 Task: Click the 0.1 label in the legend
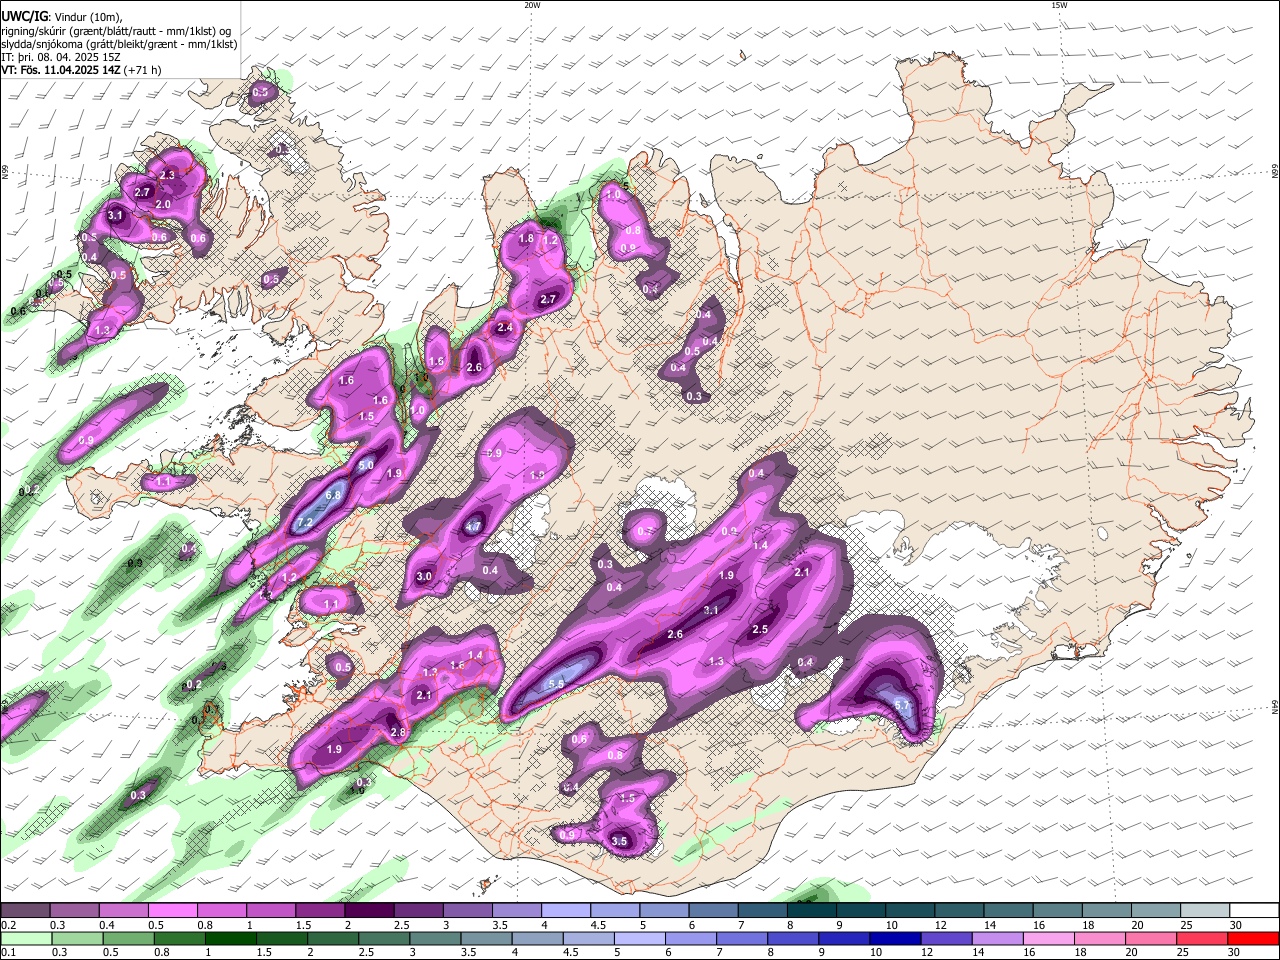[7, 951]
